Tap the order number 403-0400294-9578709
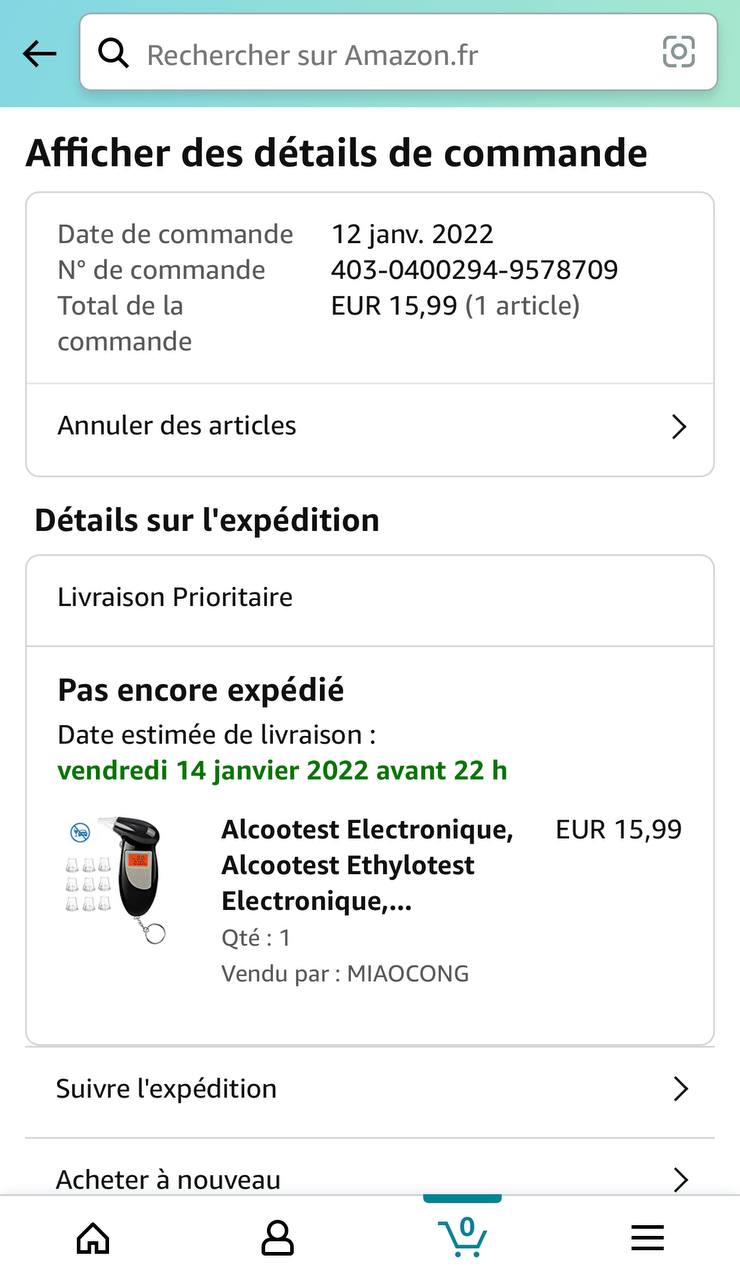Viewport: 740px width, 1280px height. (474, 270)
